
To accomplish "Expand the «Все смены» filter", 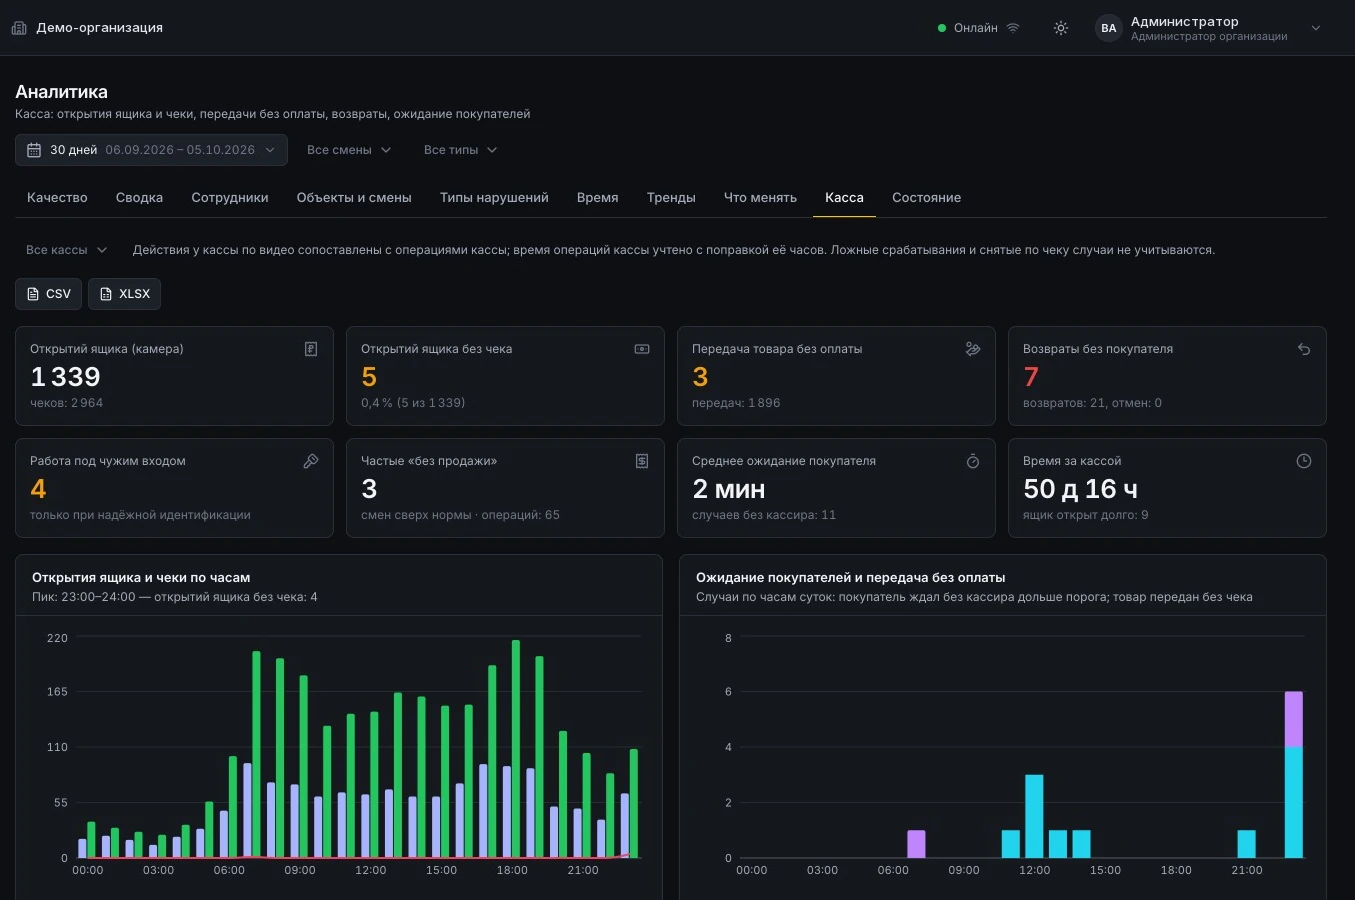I will point(349,150).
